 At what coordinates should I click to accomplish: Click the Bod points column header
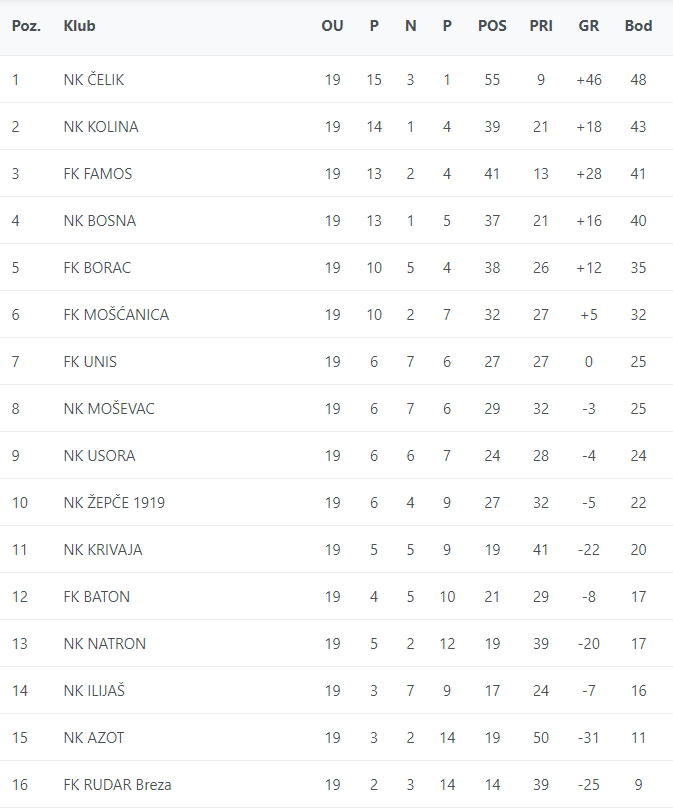pyautogui.click(x=638, y=26)
